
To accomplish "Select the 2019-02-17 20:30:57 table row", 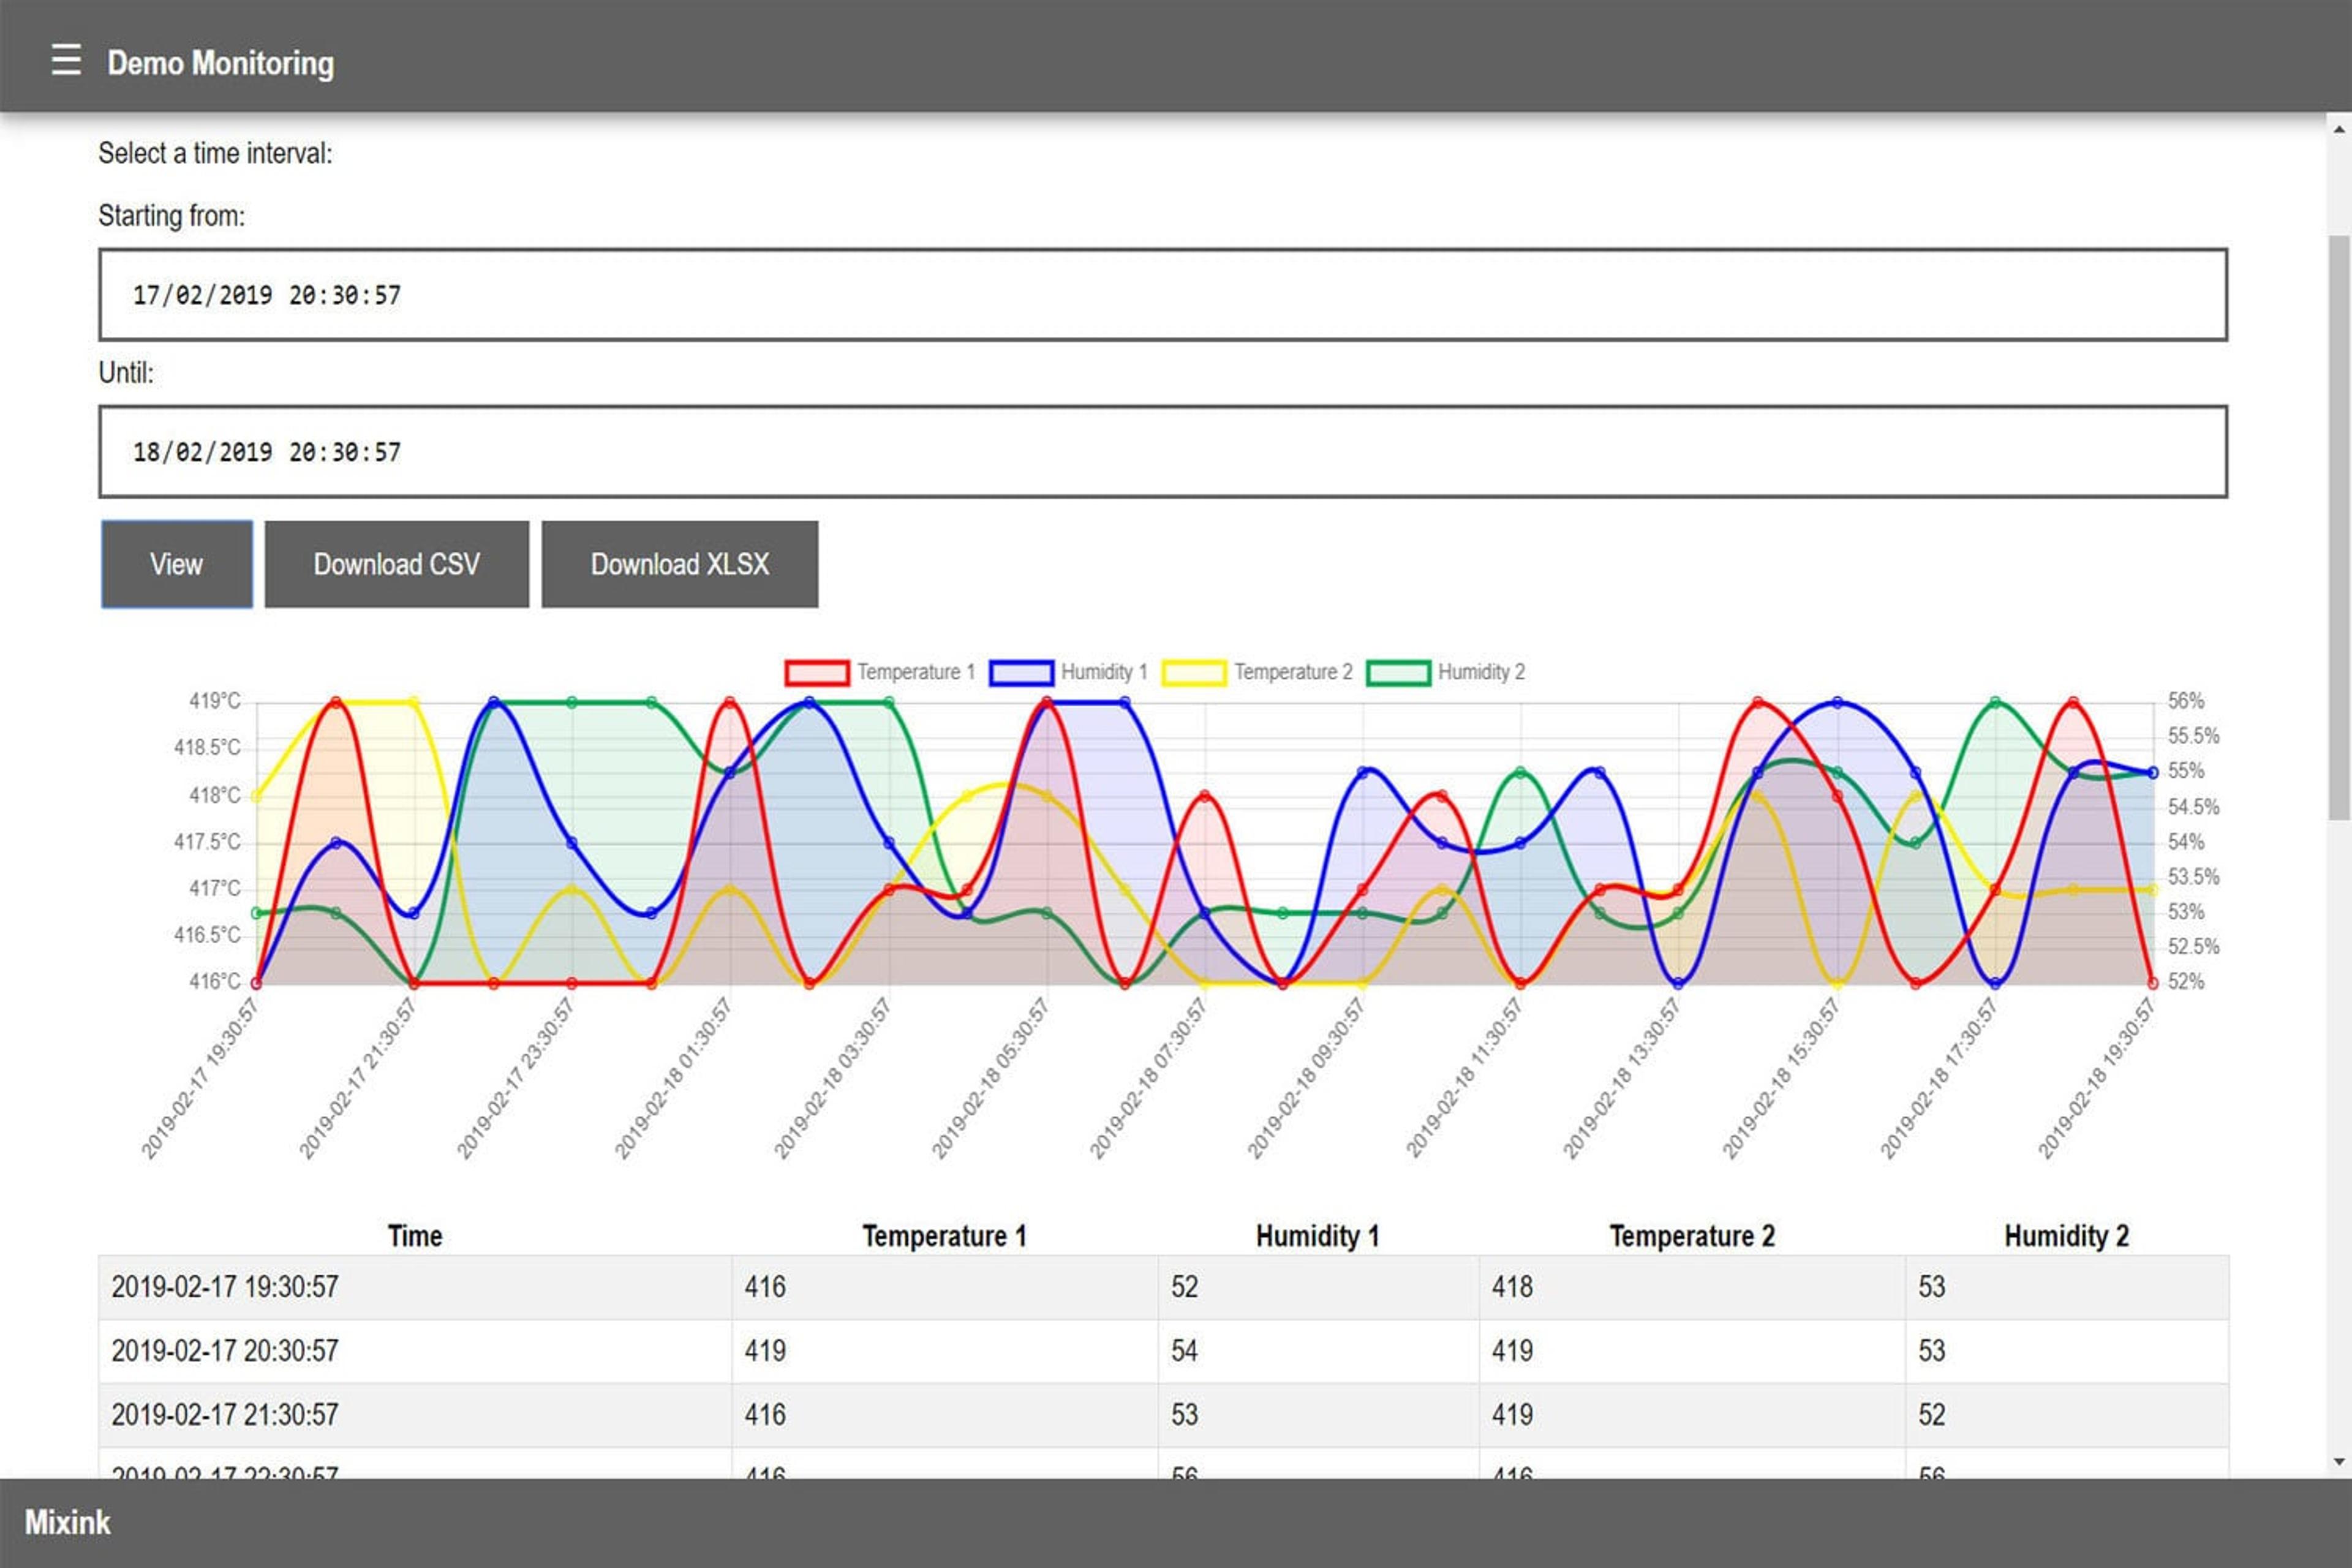I will (1163, 1351).
